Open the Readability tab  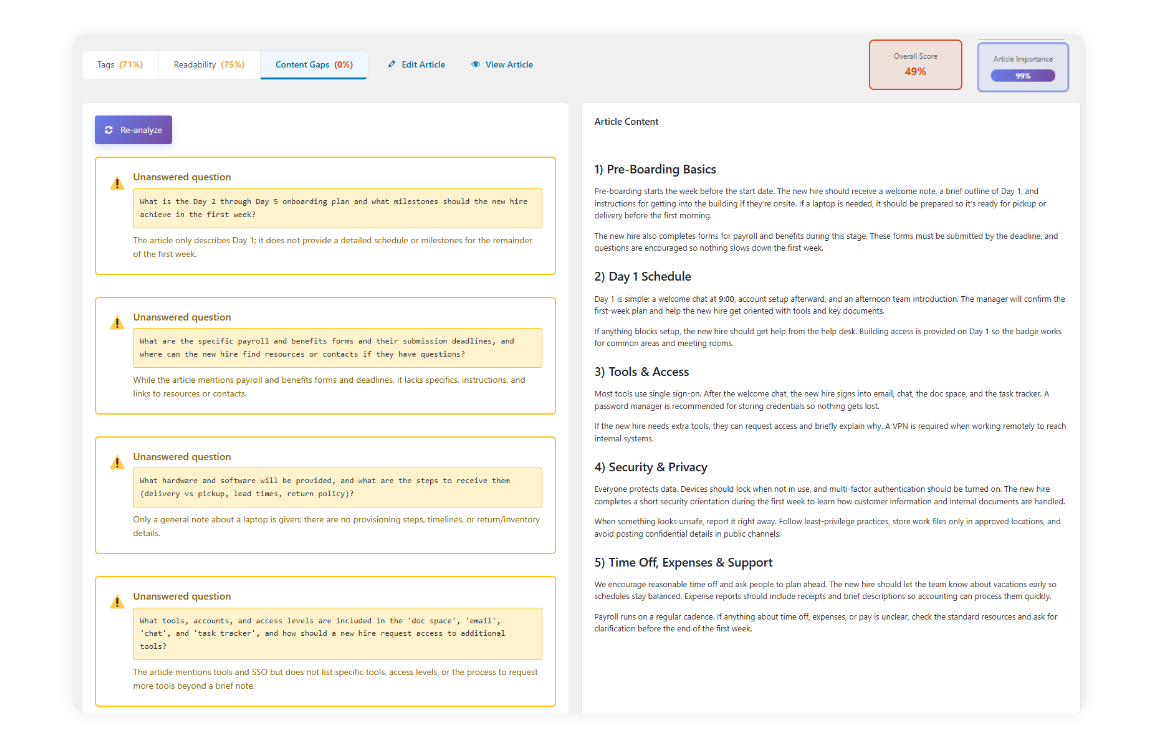pyautogui.click(x=208, y=65)
